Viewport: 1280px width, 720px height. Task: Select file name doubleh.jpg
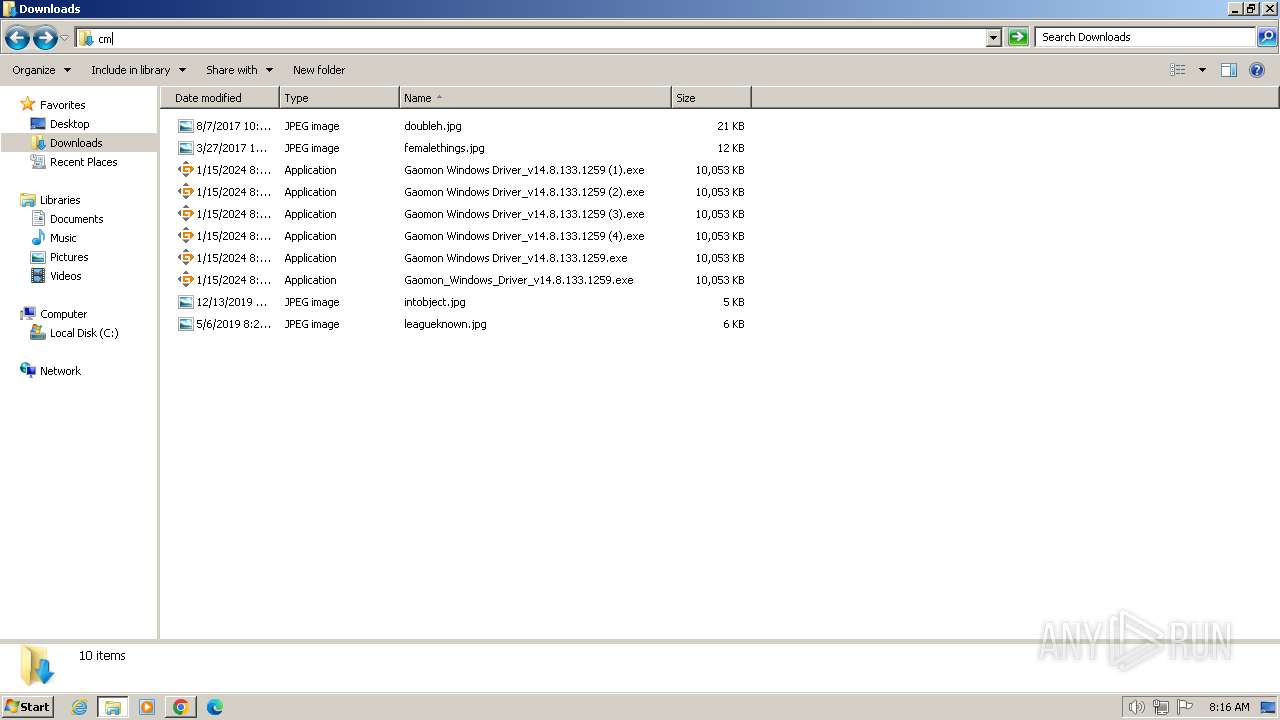pos(433,126)
